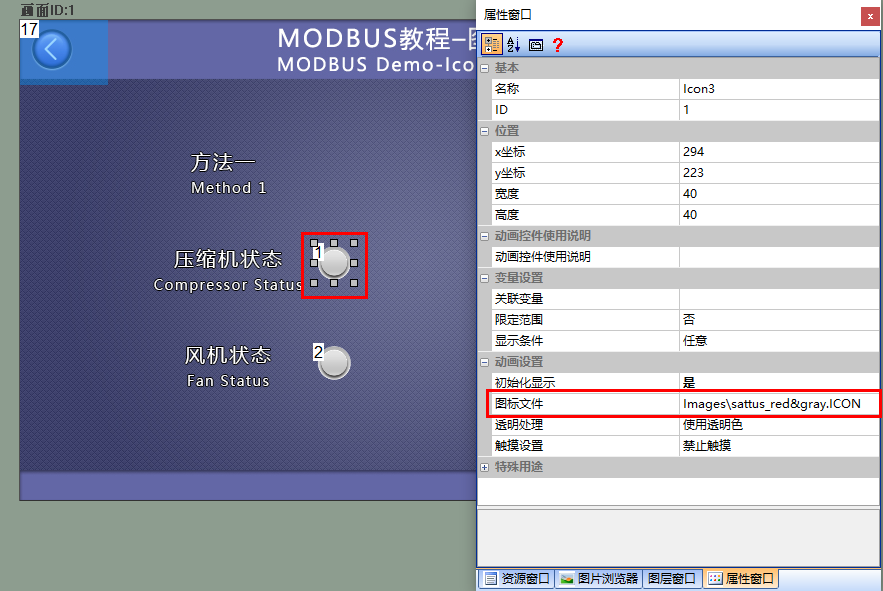Open the 触摸设置 value 禁止触摸
The height and width of the screenshot is (591, 883).
(x=779, y=446)
